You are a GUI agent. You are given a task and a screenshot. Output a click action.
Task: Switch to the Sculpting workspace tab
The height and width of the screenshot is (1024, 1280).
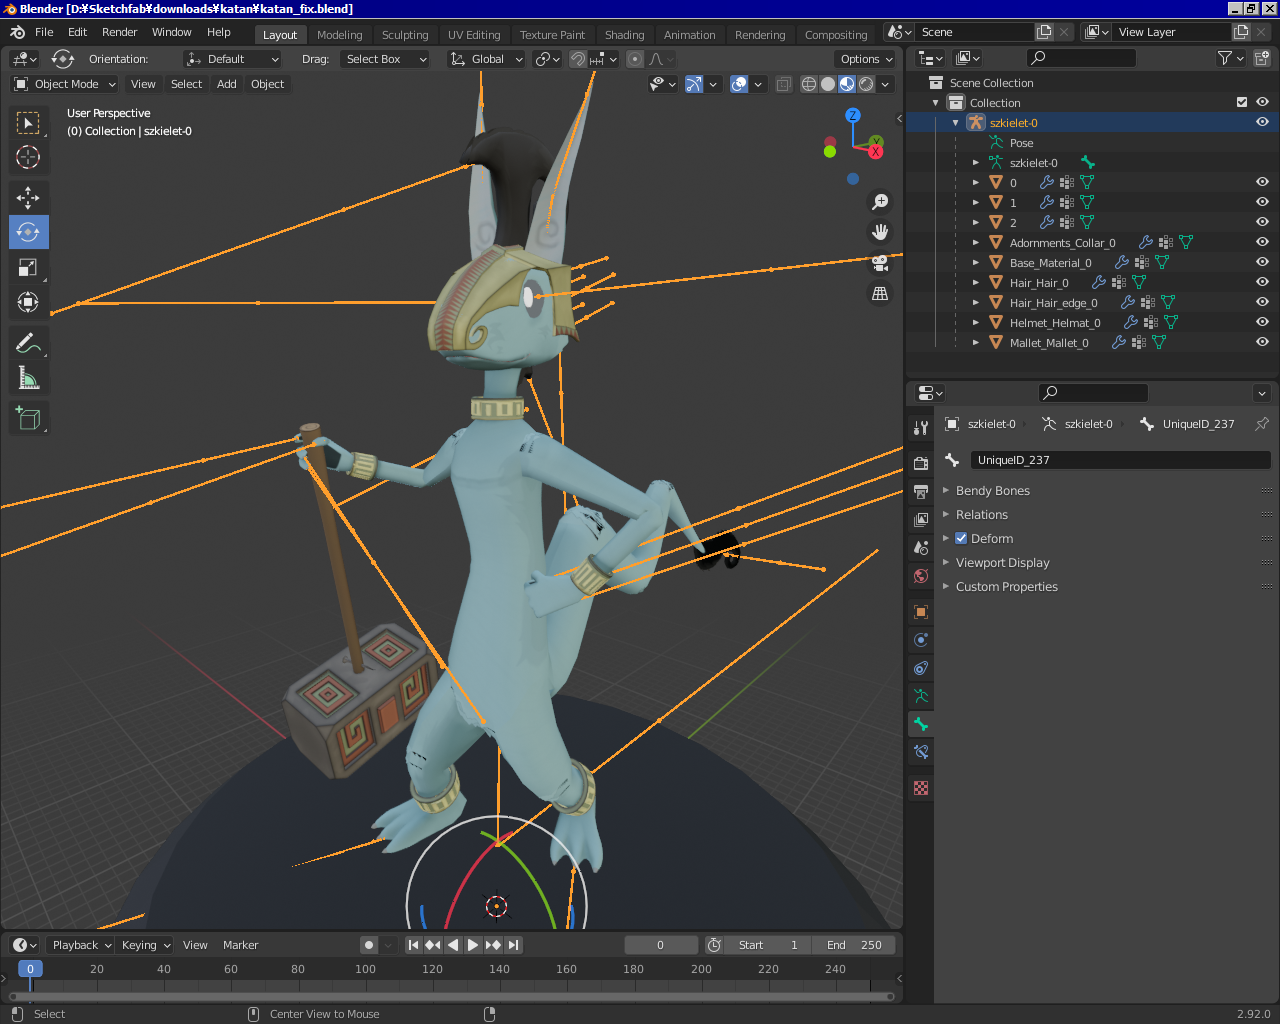pos(405,35)
